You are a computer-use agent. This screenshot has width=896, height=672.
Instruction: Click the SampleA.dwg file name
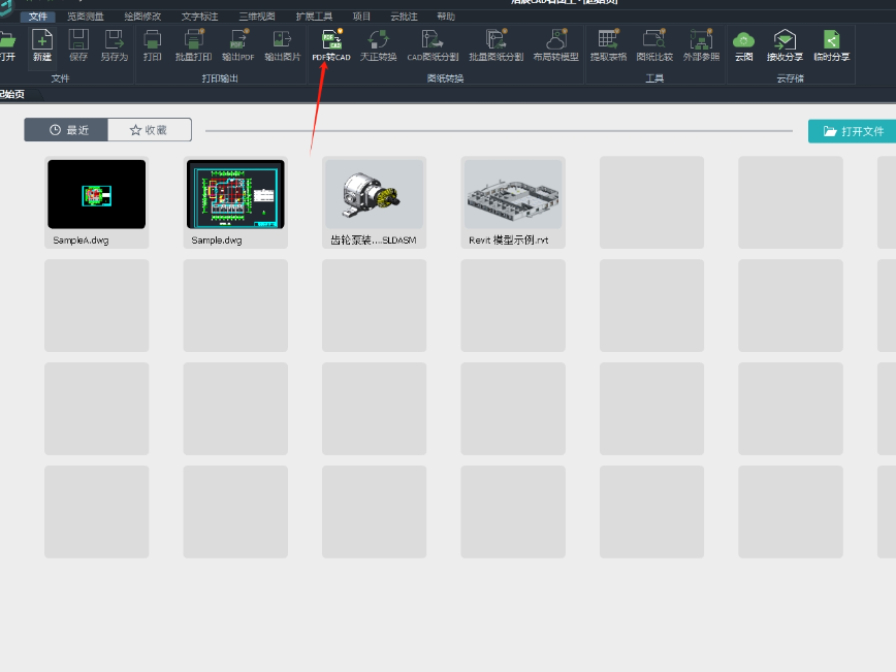pos(81,241)
